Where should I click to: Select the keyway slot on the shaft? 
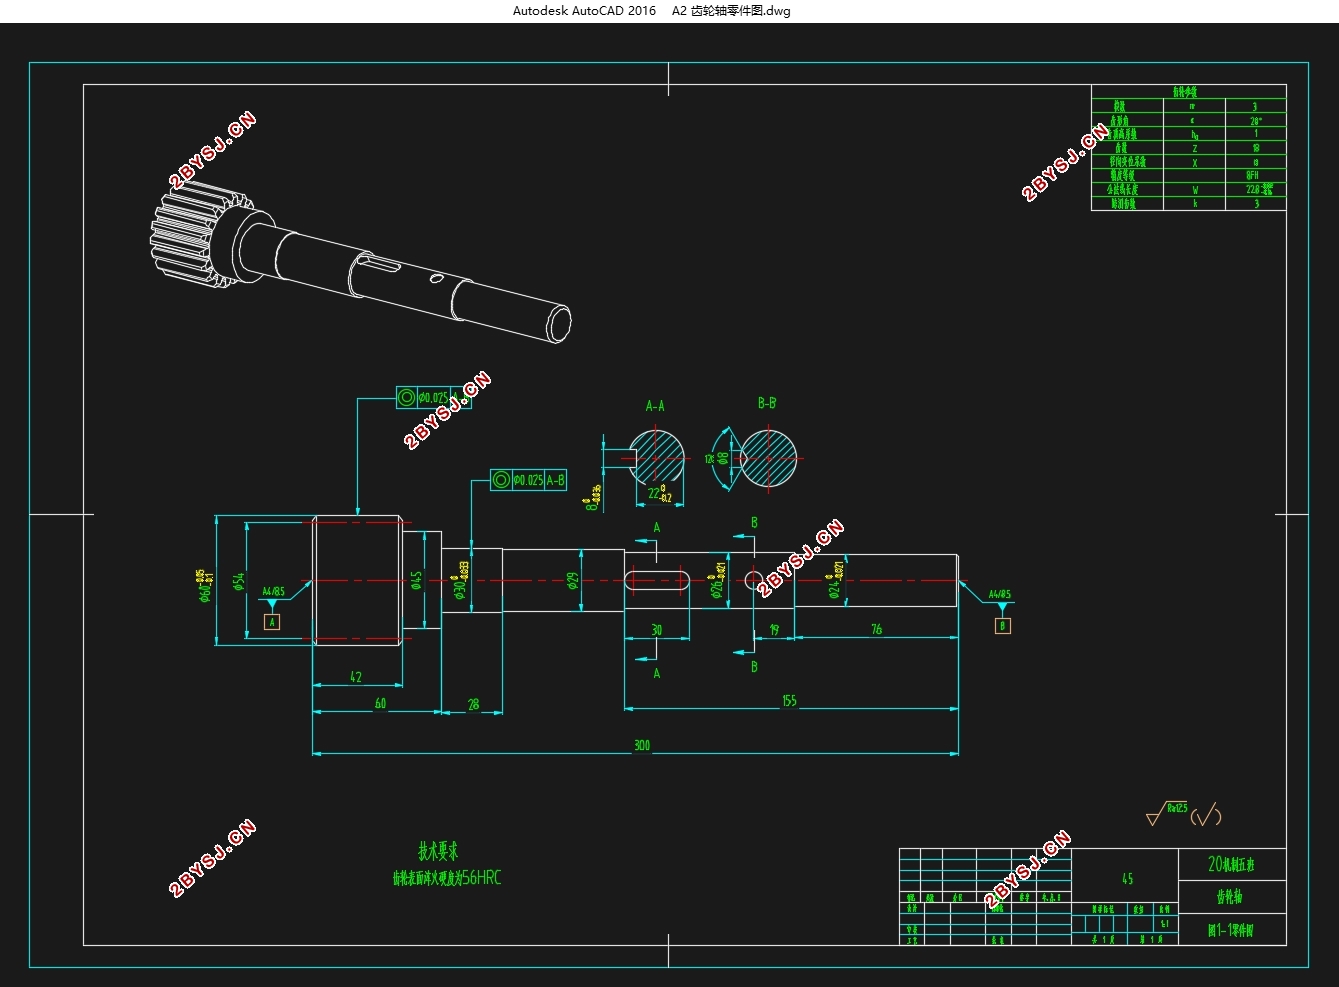[x=657, y=580]
